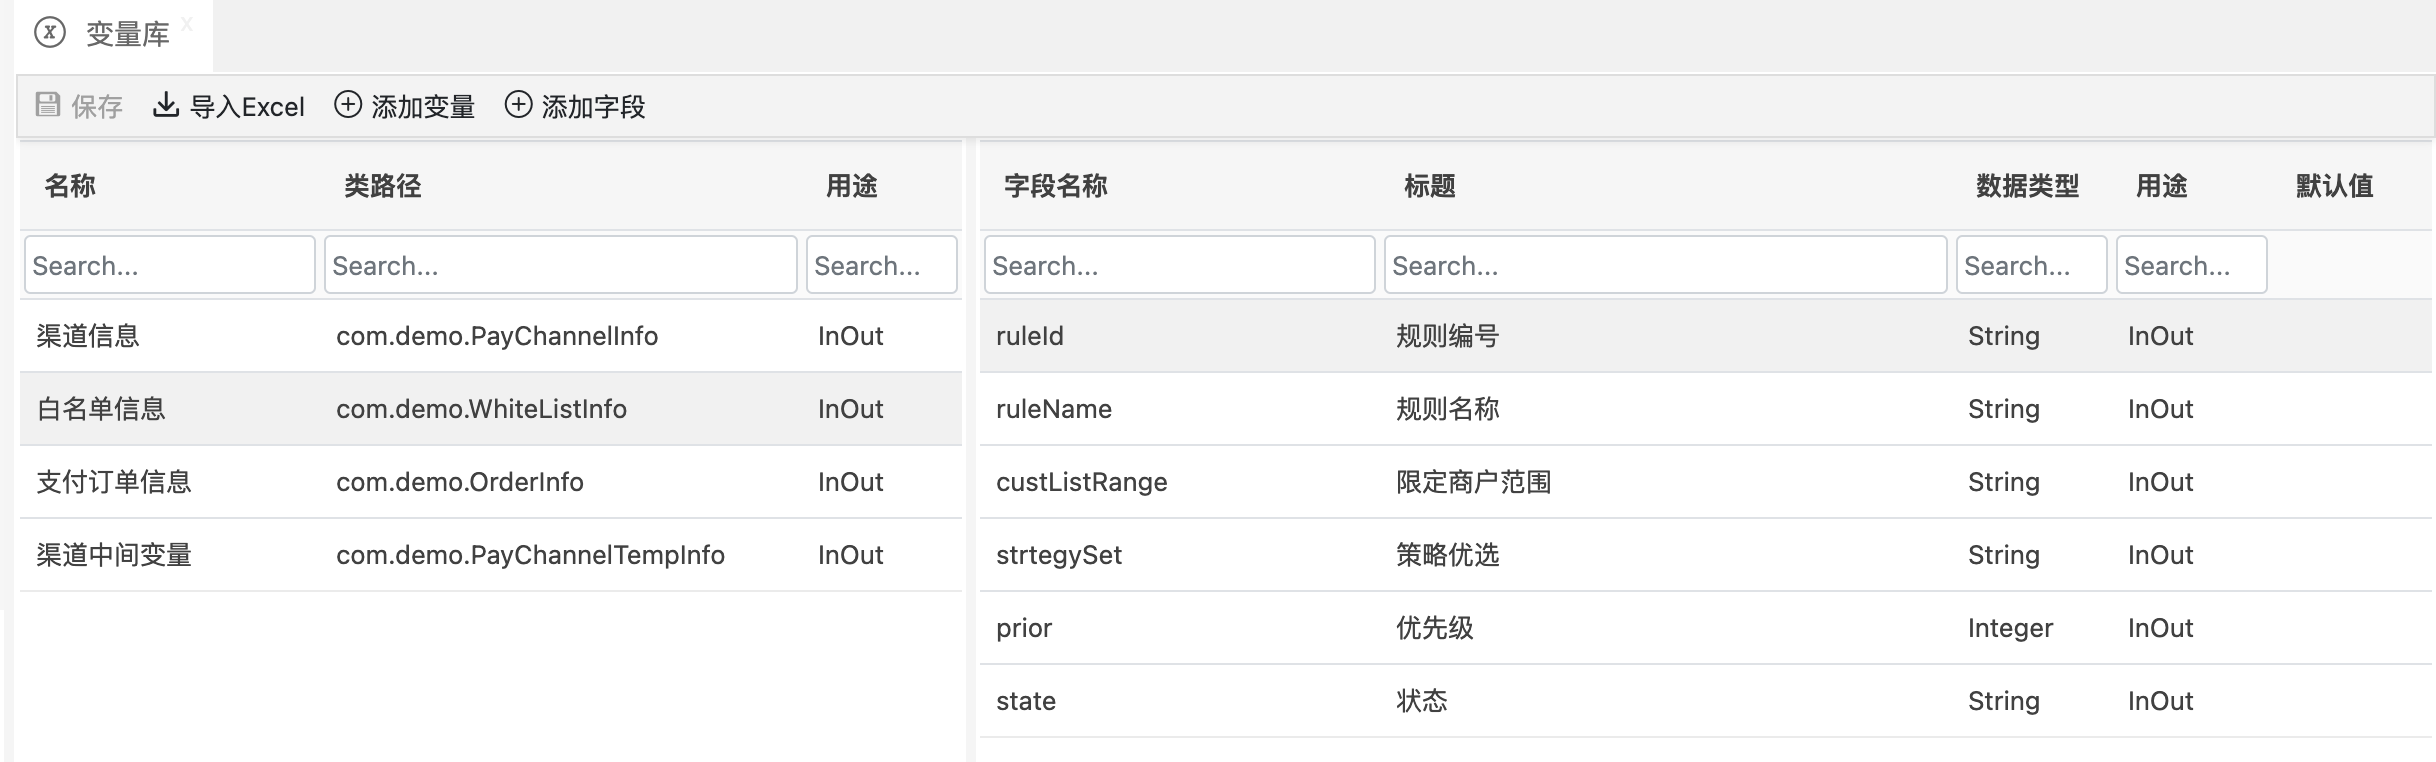Click the 数据类型 search filter box
2436x762 pixels.
[2031, 265]
